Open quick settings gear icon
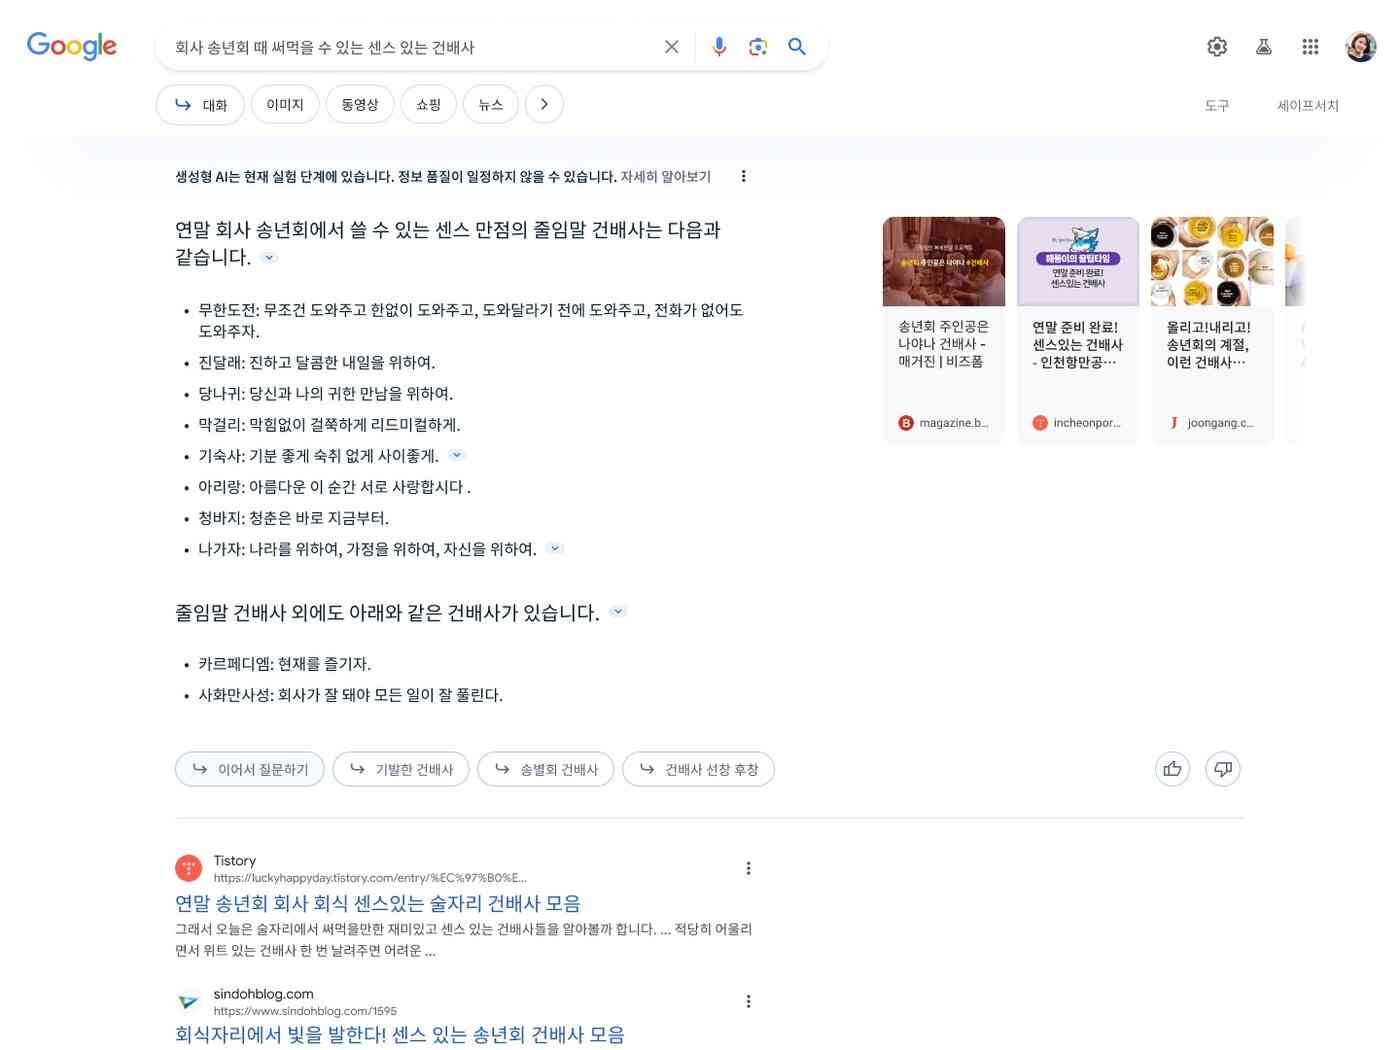Viewport: 1400px width, 1050px height. tap(1217, 47)
